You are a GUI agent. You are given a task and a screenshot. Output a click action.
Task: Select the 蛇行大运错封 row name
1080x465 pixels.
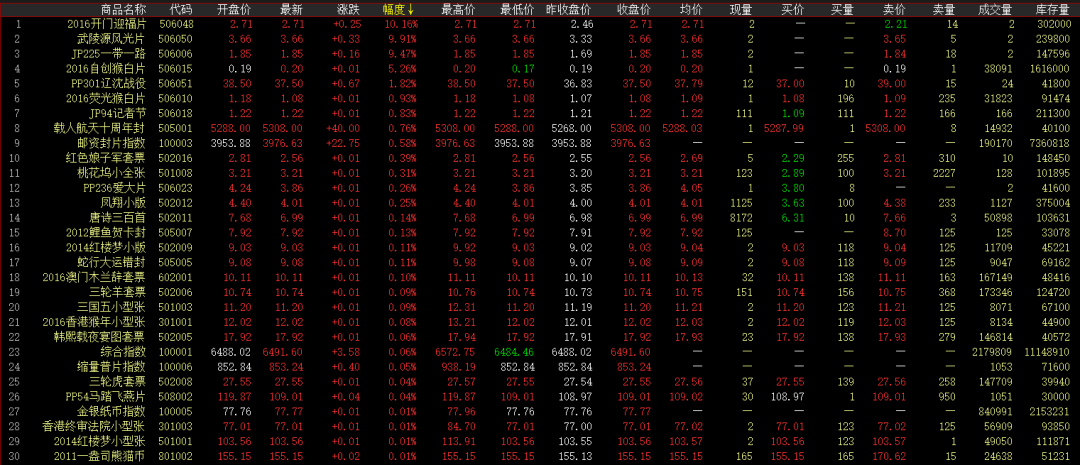coord(112,263)
